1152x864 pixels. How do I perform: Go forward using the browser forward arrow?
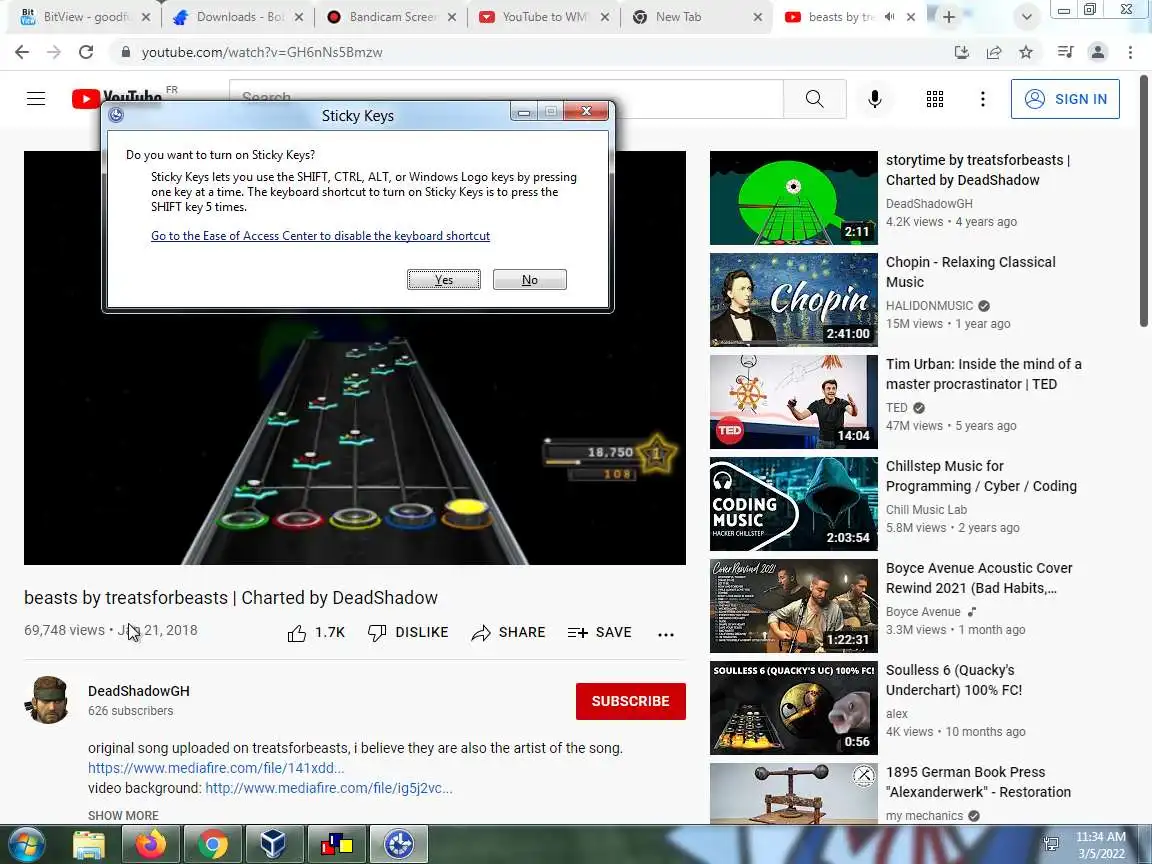[x=54, y=52]
